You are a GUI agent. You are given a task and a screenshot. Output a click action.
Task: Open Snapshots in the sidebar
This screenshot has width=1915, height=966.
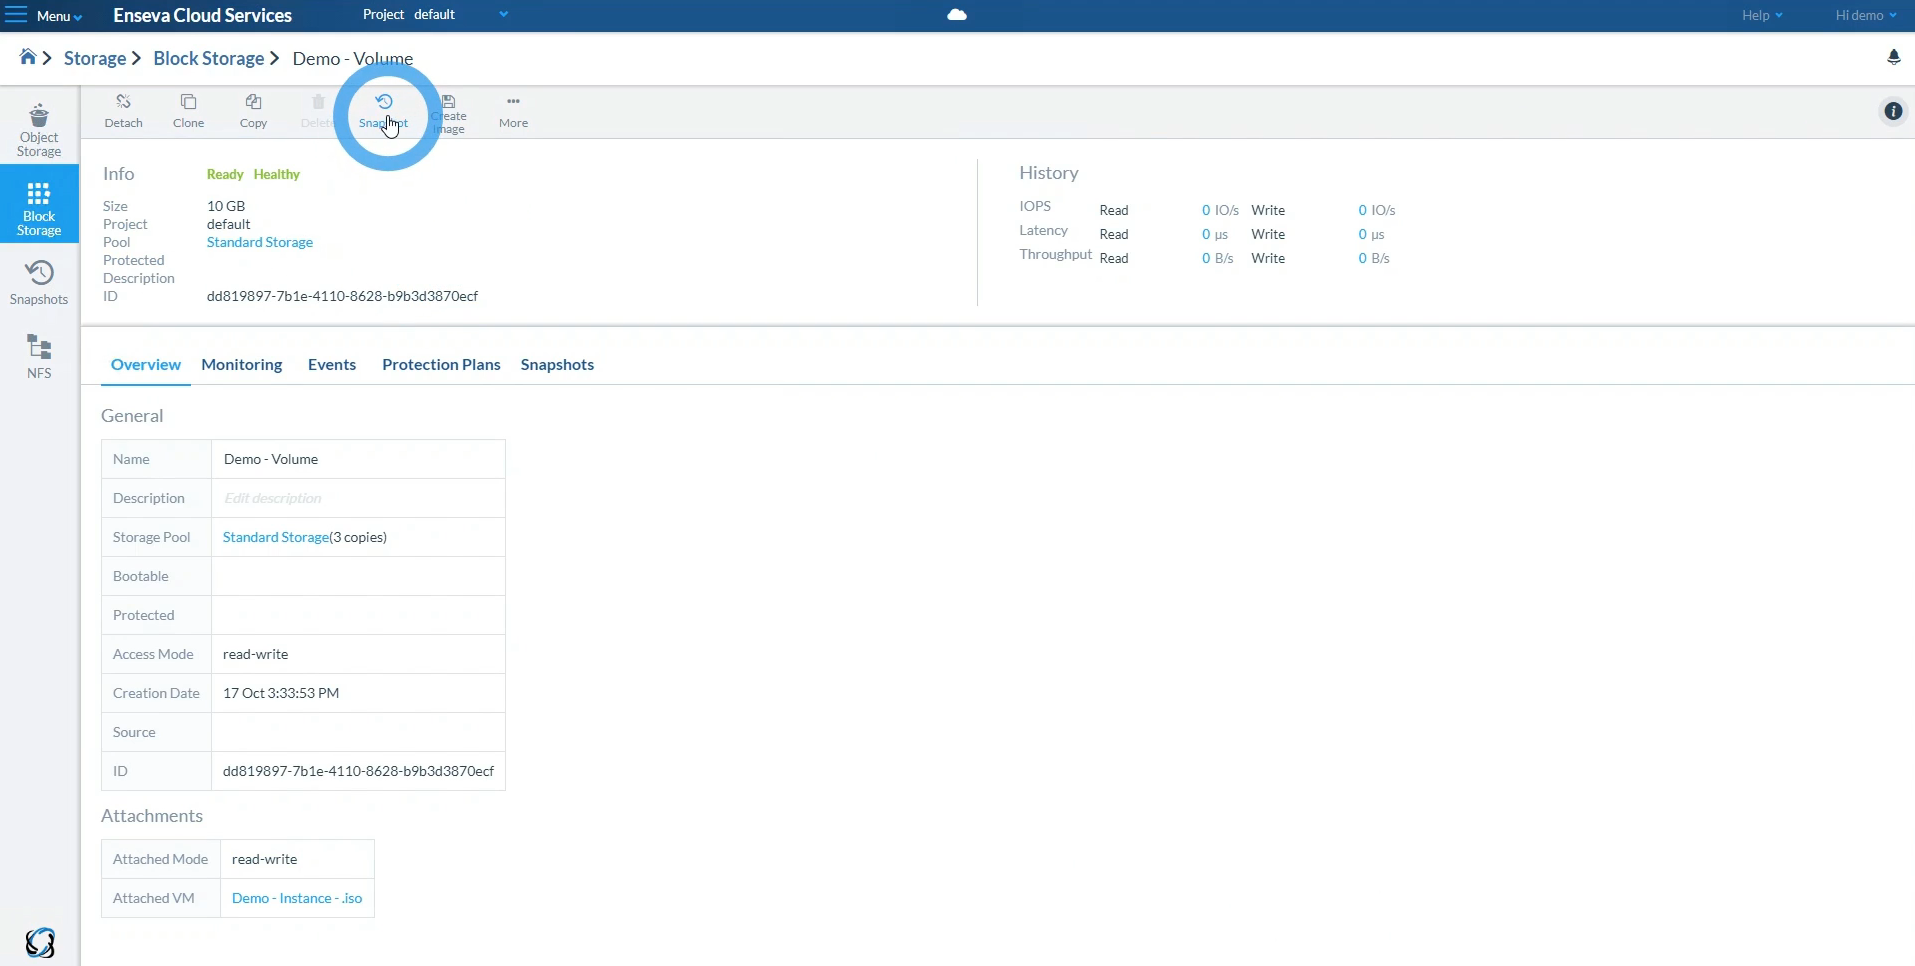39,283
